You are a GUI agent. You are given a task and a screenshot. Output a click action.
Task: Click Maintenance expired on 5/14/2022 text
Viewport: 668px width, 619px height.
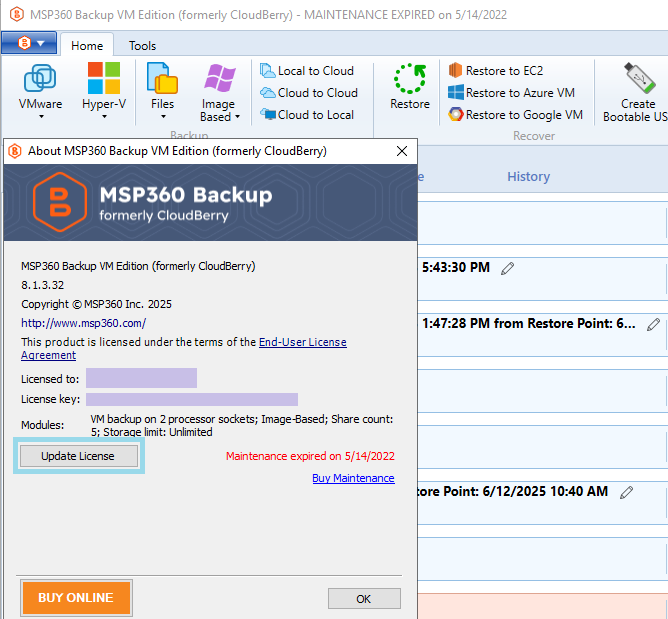coord(310,456)
